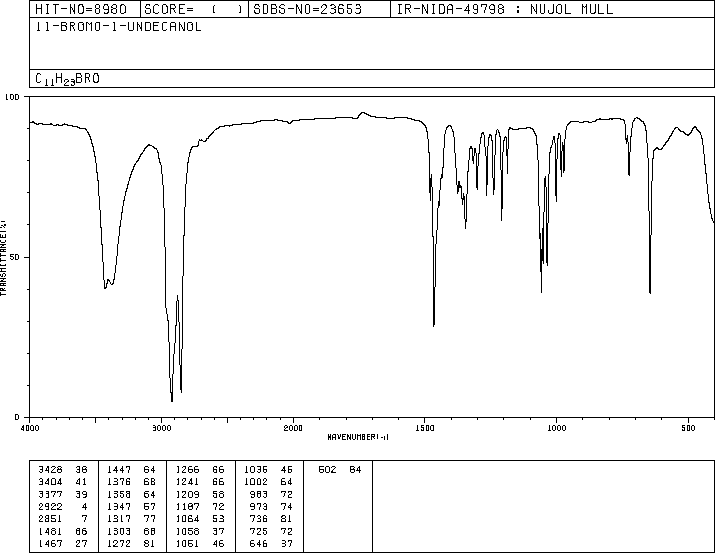Click the HIT-NO=8980 header field
This screenshot has width=715, height=553.
tap(81, 9)
